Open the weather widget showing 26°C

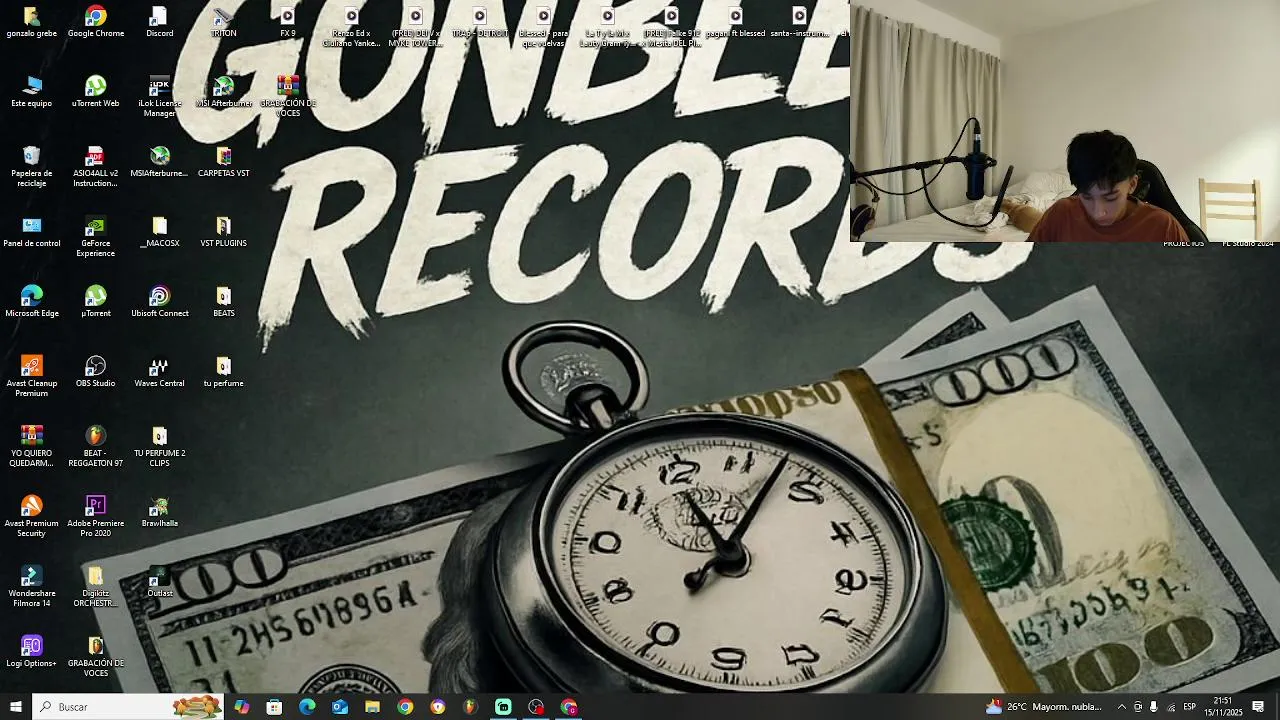[1043, 707]
